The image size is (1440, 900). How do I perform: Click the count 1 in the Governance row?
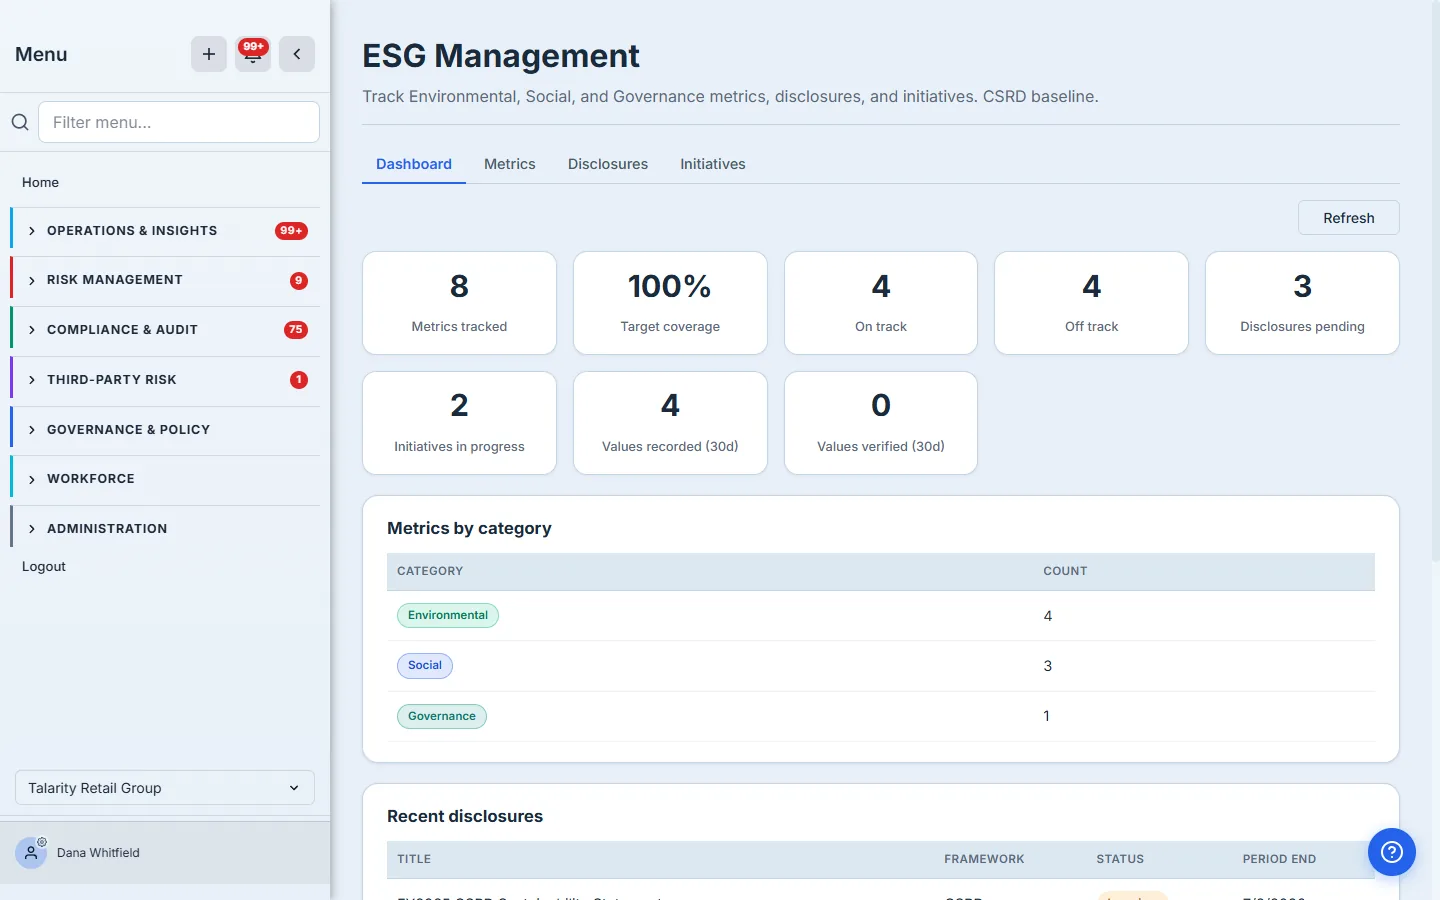click(x=1047, y=716)
